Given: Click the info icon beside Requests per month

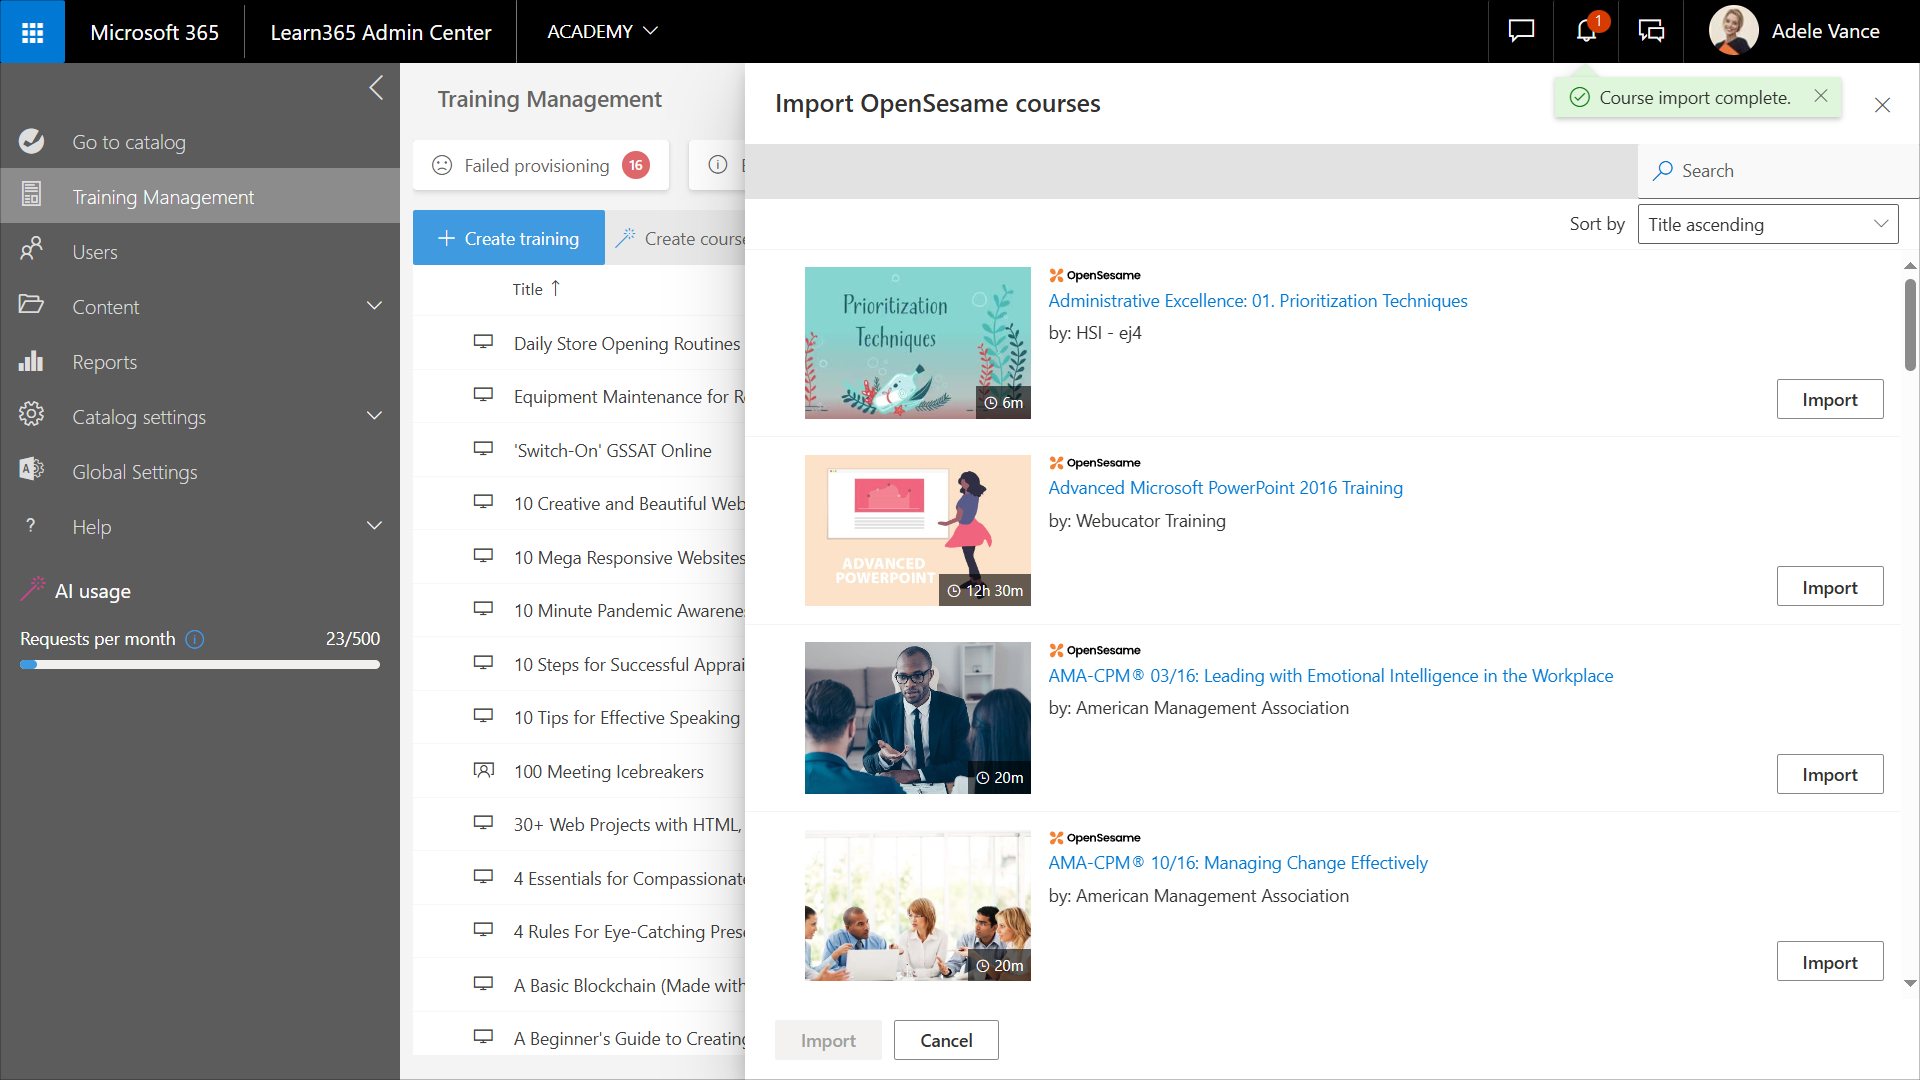Looking at the screenshot, I should pyautogui.click(x=195, y=639).
